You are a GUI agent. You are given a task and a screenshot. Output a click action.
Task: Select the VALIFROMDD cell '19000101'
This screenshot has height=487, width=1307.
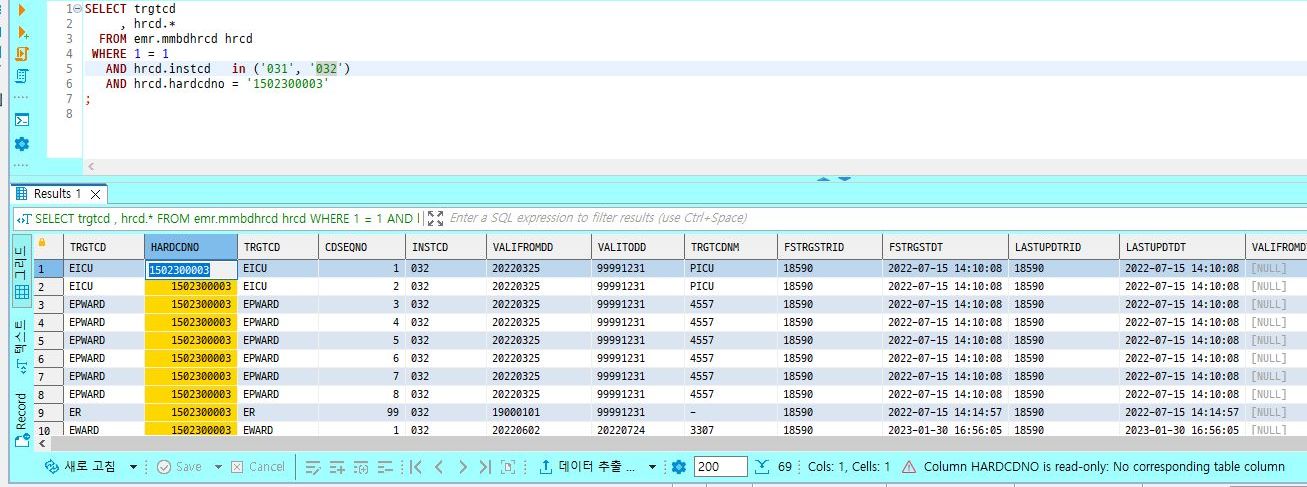pyautogui.click(x=538, y=412)
